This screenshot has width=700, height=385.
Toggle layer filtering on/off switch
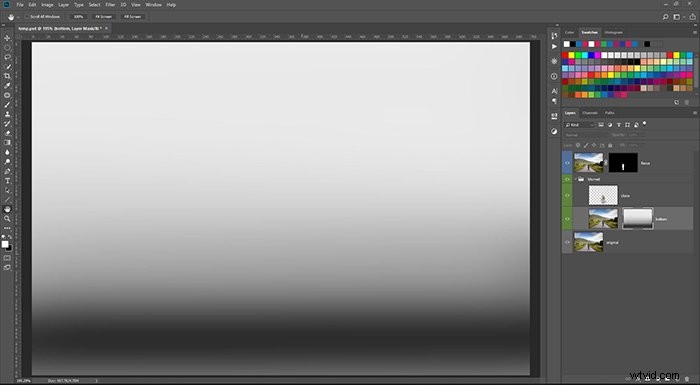[x=644, y=124]
